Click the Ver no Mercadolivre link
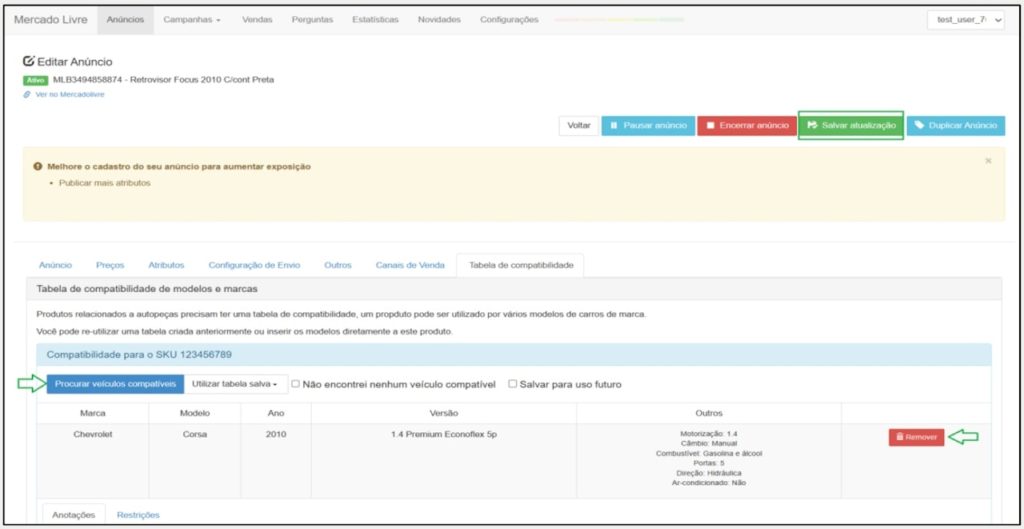 (x=69, y=94)
